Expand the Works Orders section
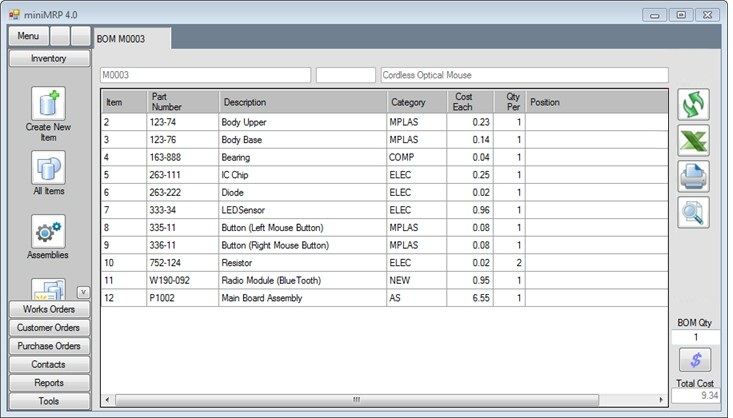This screenshot has height=418, width=733. click(48, 309)
